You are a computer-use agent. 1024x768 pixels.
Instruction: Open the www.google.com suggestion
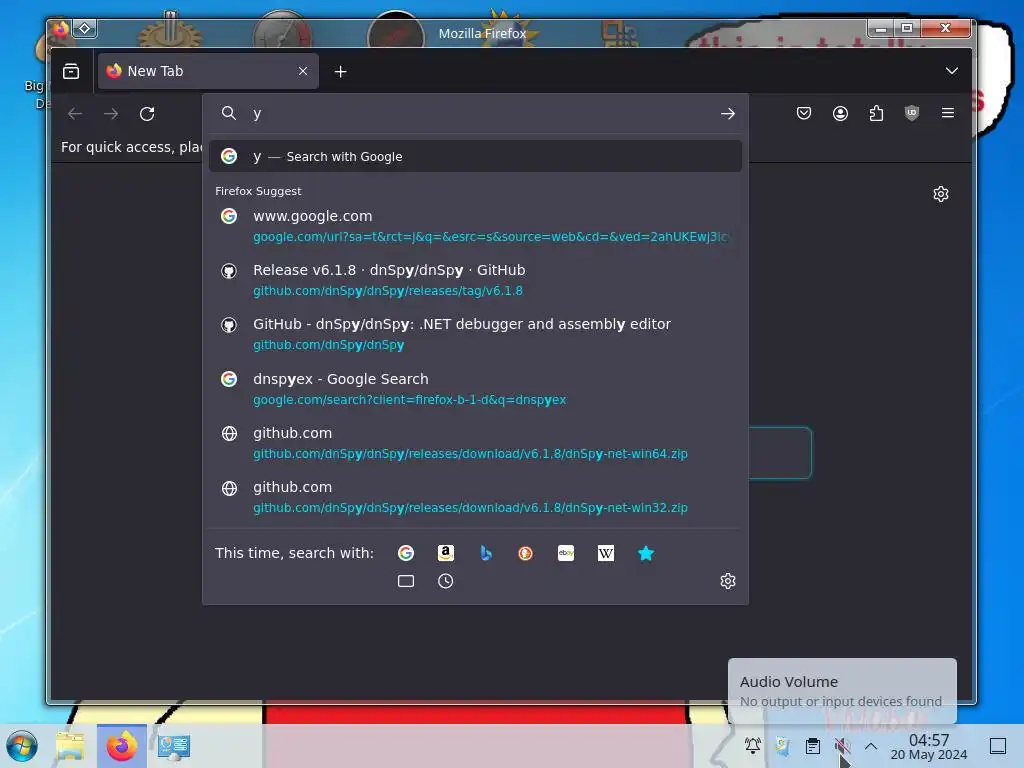[475, 226]
